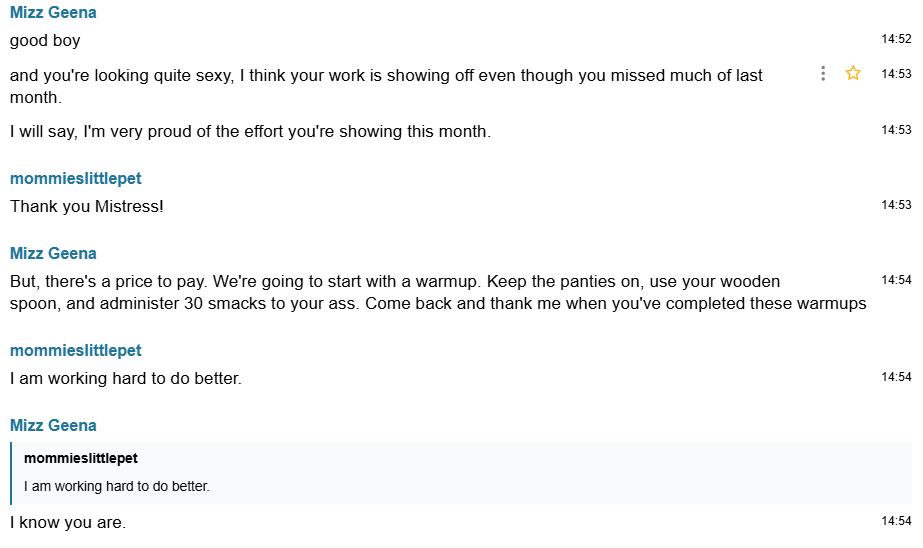Click the 14:52 timestamp
The width and height of the screenshot is (923, 548).
point(896,40)
